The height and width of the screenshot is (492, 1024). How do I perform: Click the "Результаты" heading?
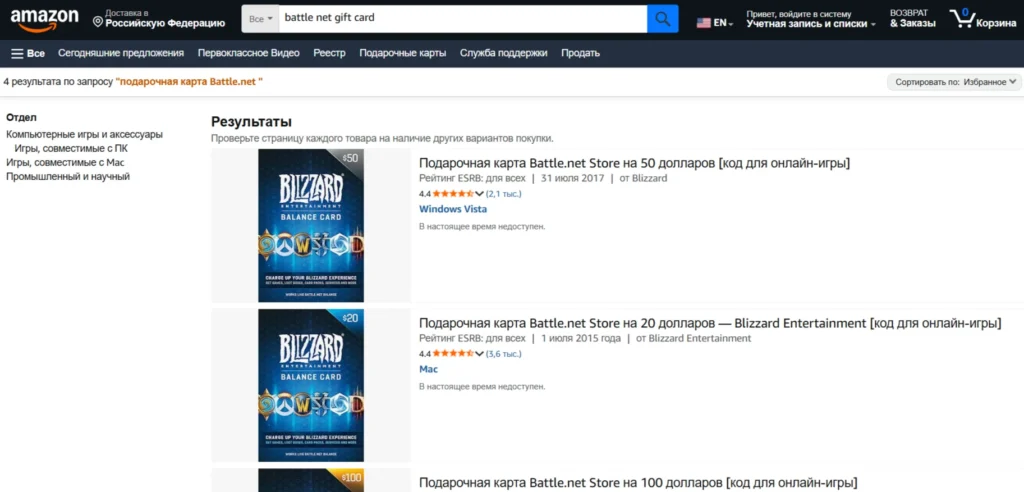click(x=251, y=122)
